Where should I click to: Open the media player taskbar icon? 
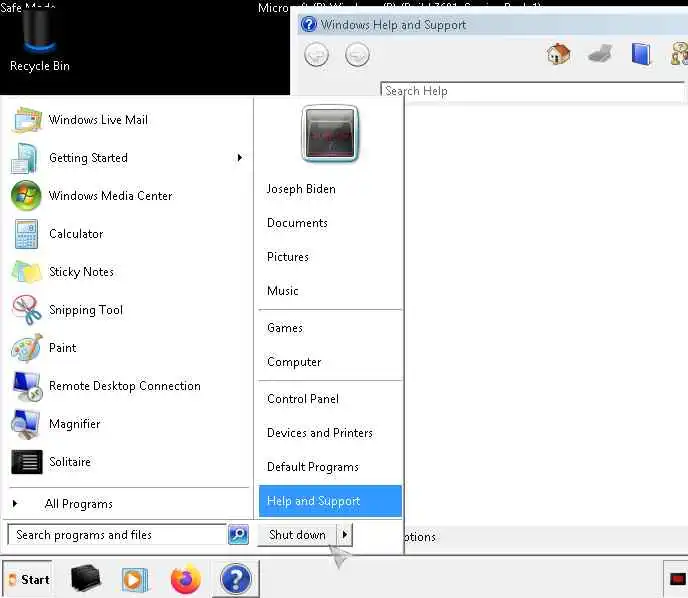[134, 580]
